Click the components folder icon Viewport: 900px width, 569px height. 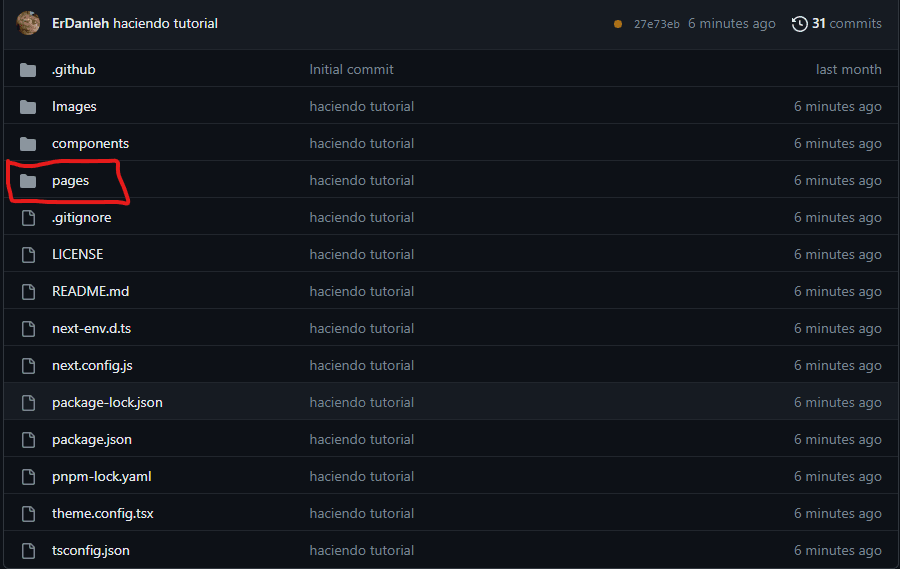(x=28, y=144)
